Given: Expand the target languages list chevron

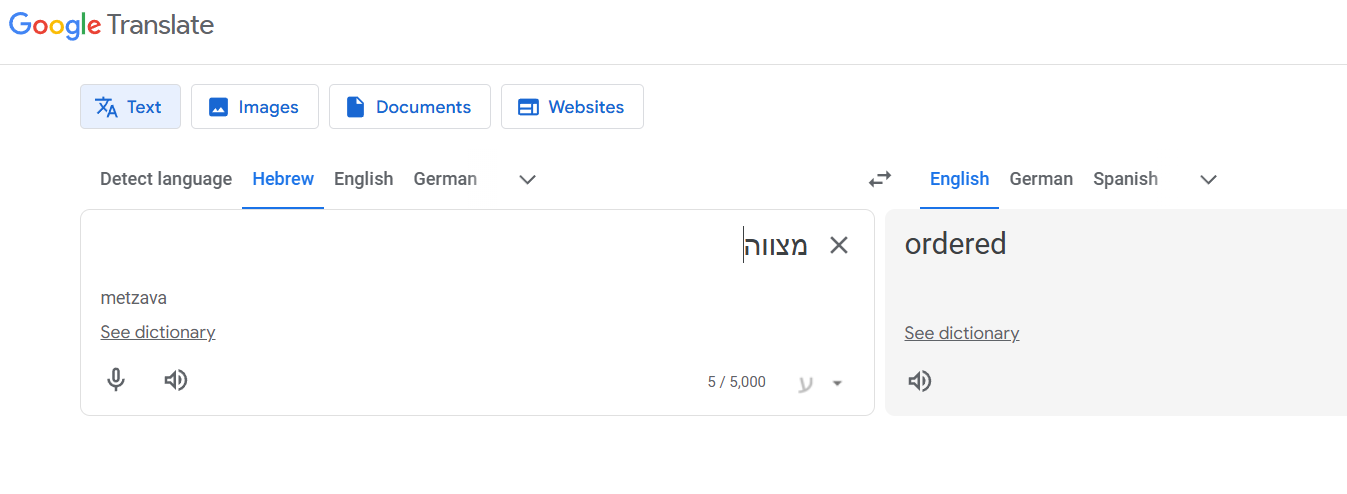Looking at the screenshot, I should [x=1208, y=180].
